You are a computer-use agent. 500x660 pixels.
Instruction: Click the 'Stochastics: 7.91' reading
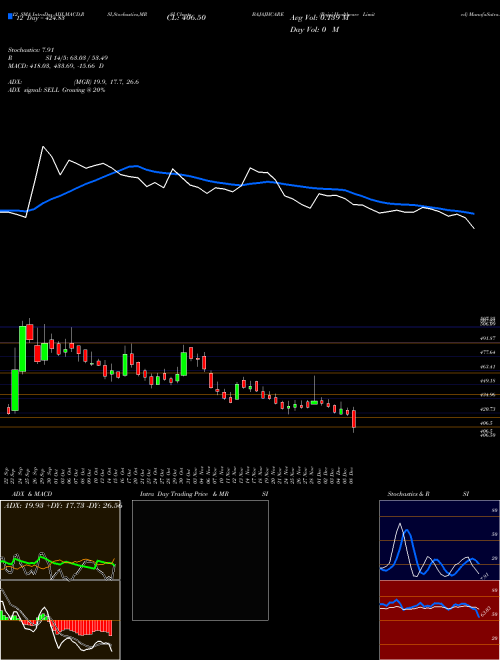click(32, 50)
